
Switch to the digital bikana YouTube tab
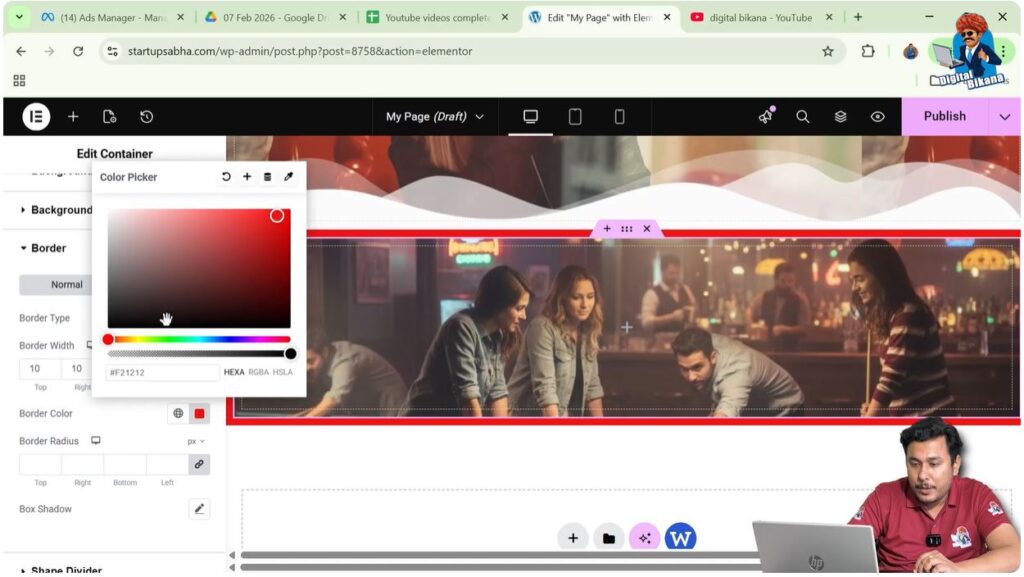tap(759, 17)
